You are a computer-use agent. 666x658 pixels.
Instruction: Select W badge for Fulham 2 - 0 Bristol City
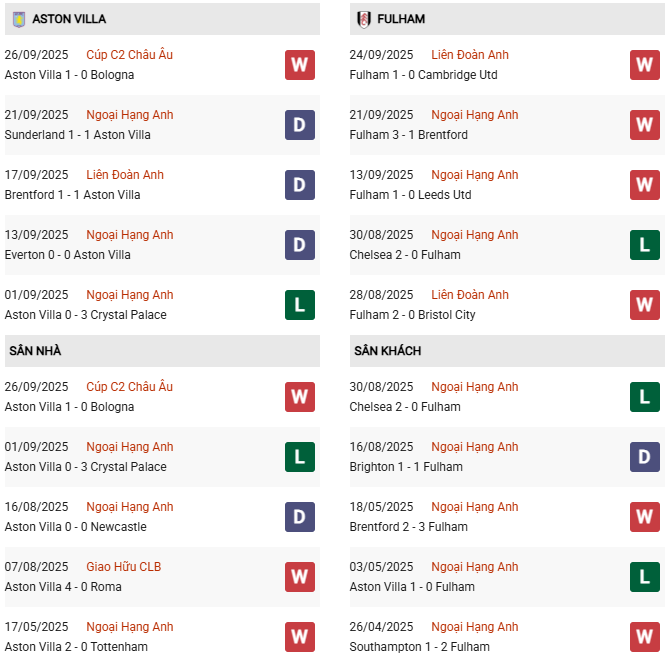(644, 305)
